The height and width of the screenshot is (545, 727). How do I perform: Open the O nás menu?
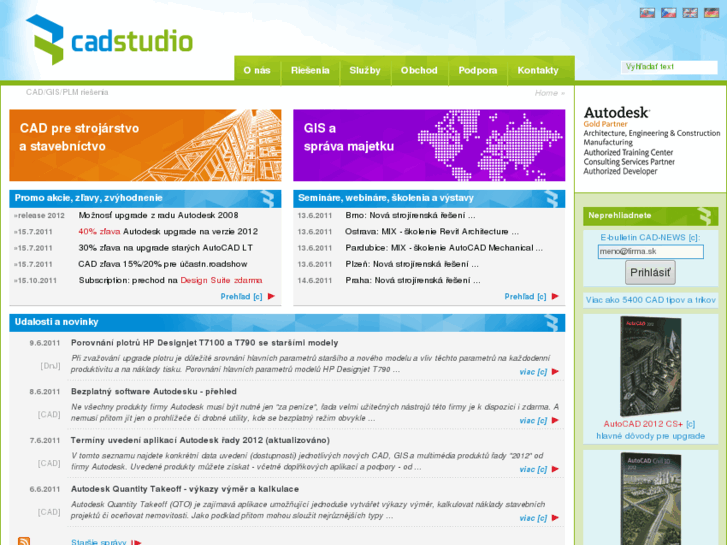257,71
